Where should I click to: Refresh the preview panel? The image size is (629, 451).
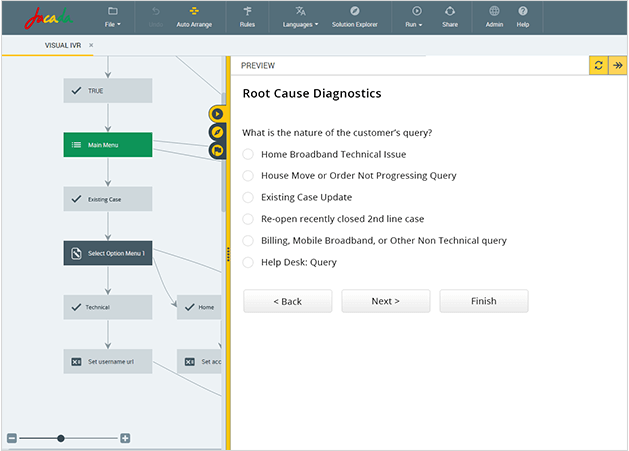pos(598,65)
